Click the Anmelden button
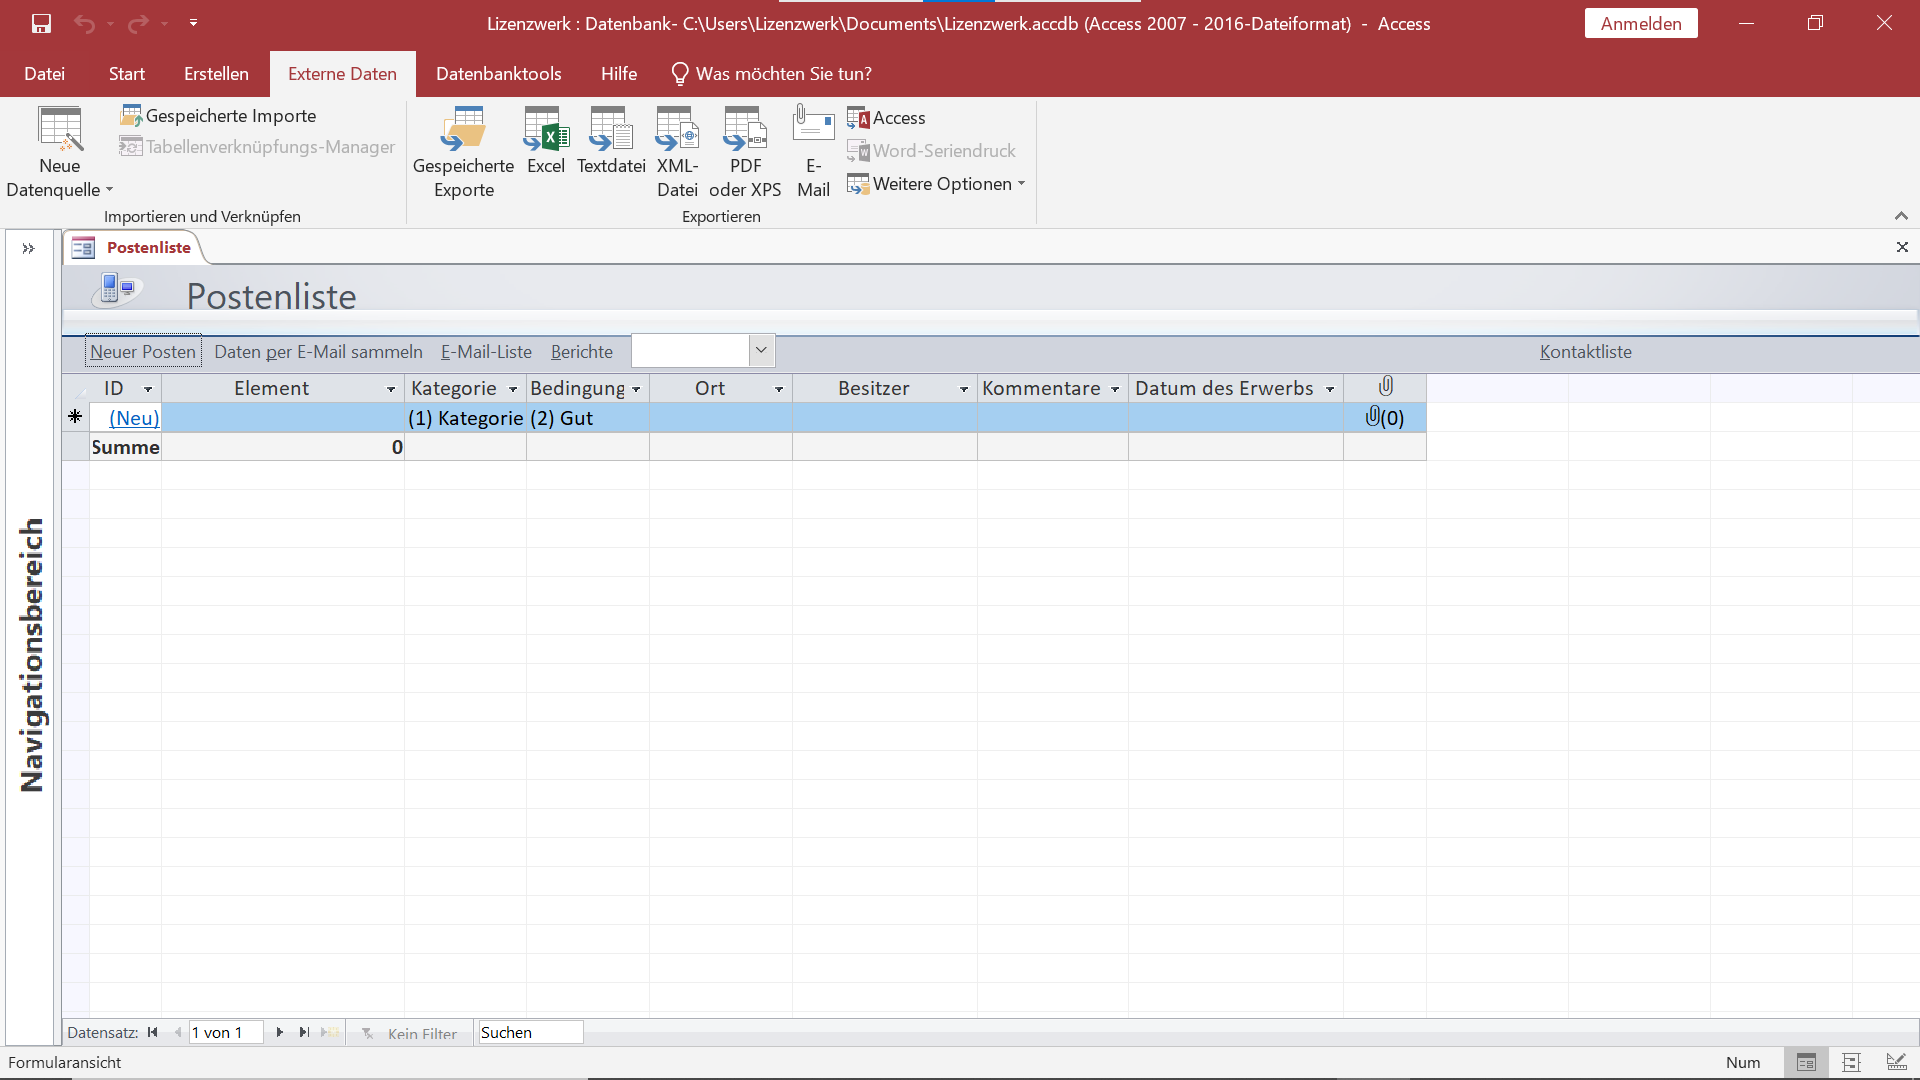 pyautogui.click(x=1641, y=23)
